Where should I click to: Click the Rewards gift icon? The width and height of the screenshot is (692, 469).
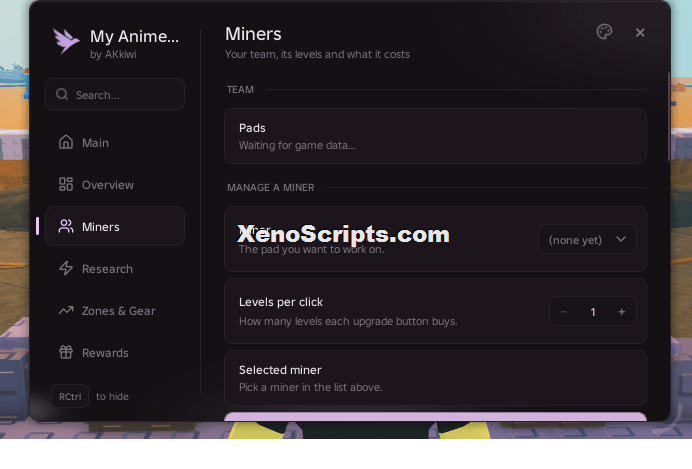coord(66,352)
